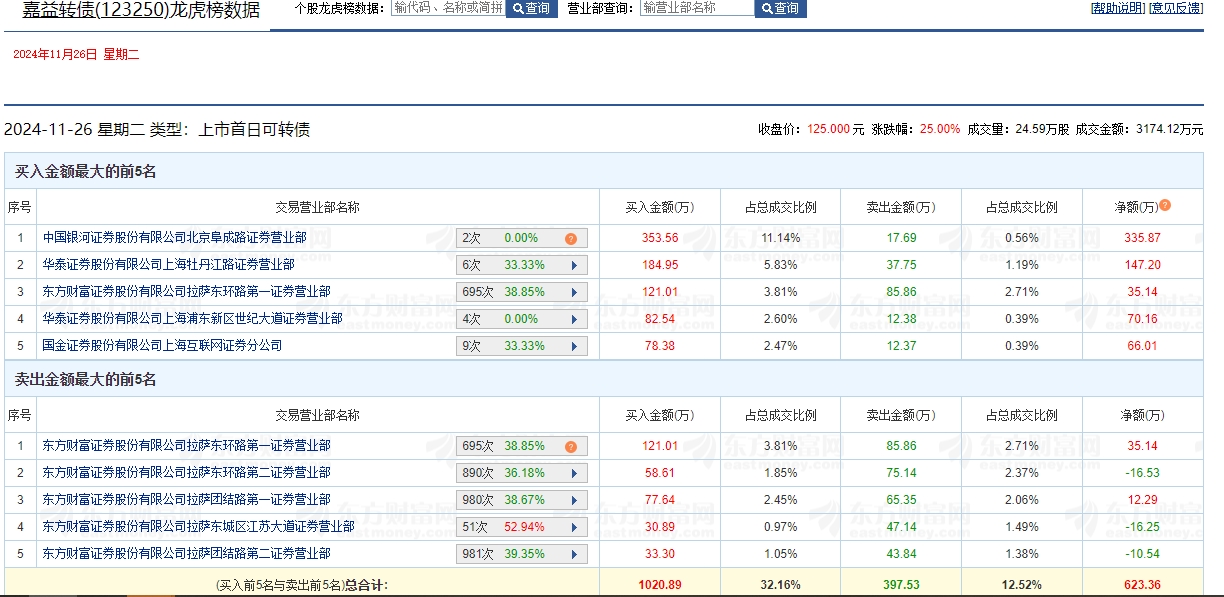The height and width of the screenshot is (597, 1224).
Task: Expand the 981次 39.35% statistics badge
Action: [x=574, y=554]
